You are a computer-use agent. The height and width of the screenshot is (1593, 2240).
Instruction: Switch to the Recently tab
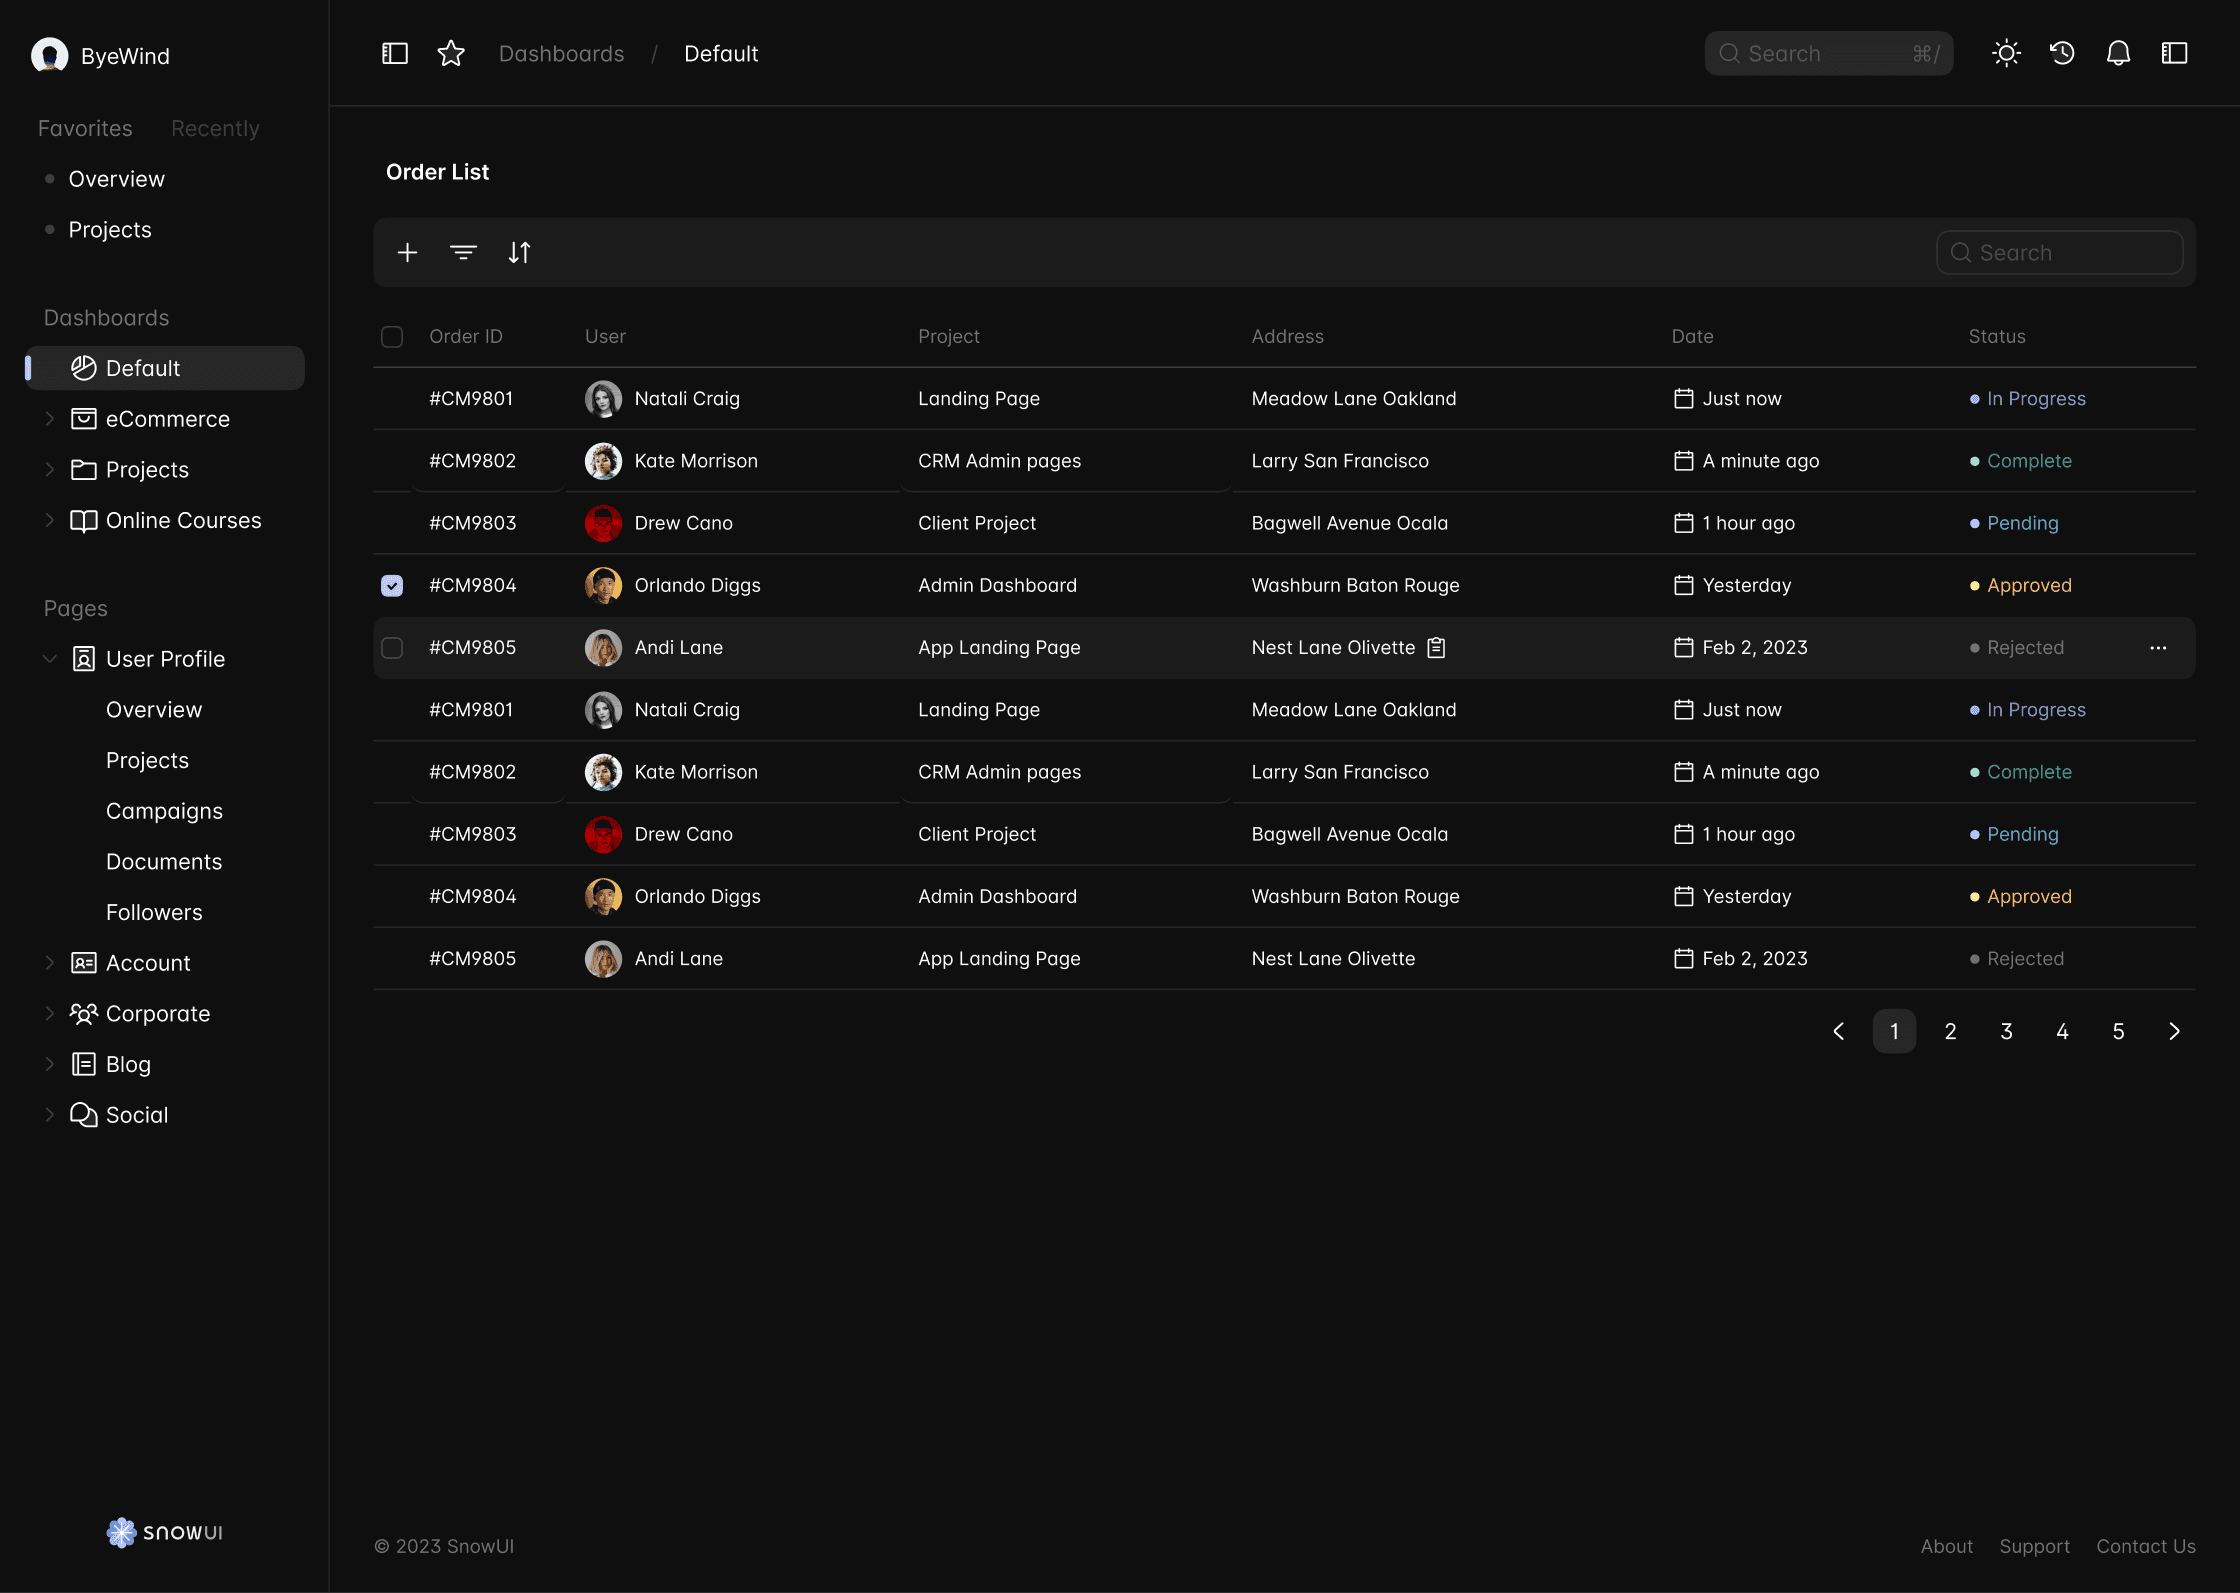click(215, 129)
